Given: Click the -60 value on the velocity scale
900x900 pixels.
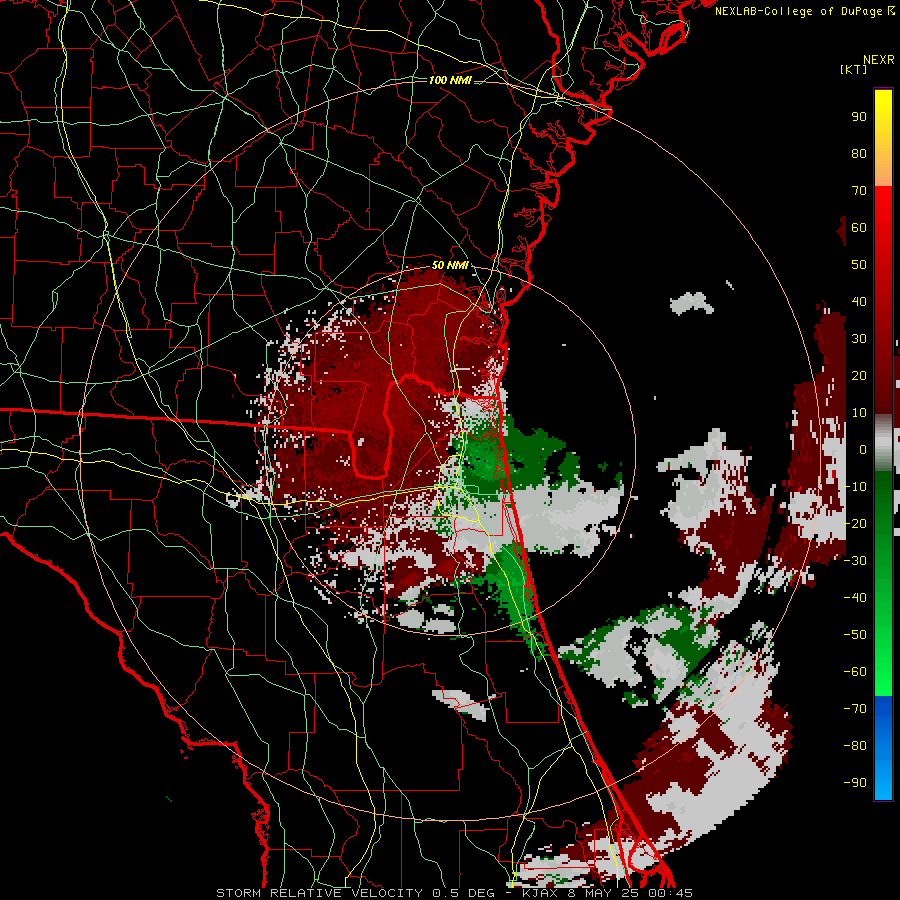Looking at the screenshot, I should click(855, 672).
